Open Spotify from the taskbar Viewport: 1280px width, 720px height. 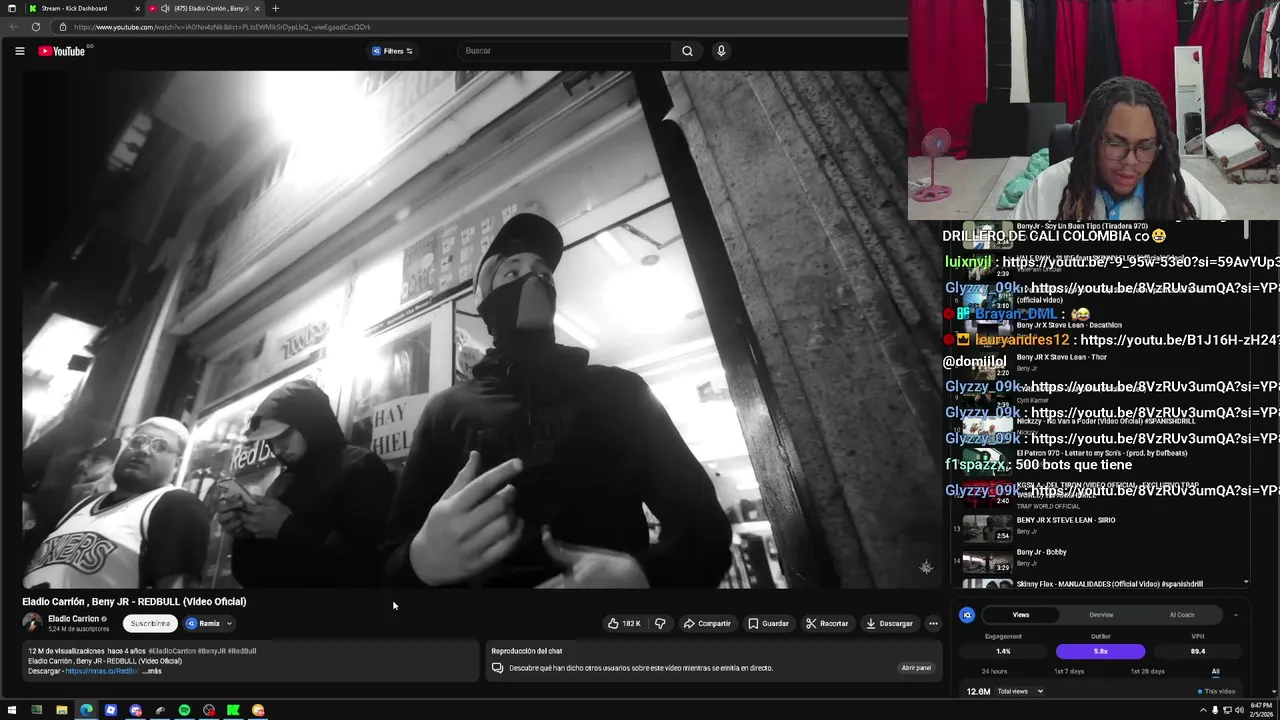pos(184,710)
